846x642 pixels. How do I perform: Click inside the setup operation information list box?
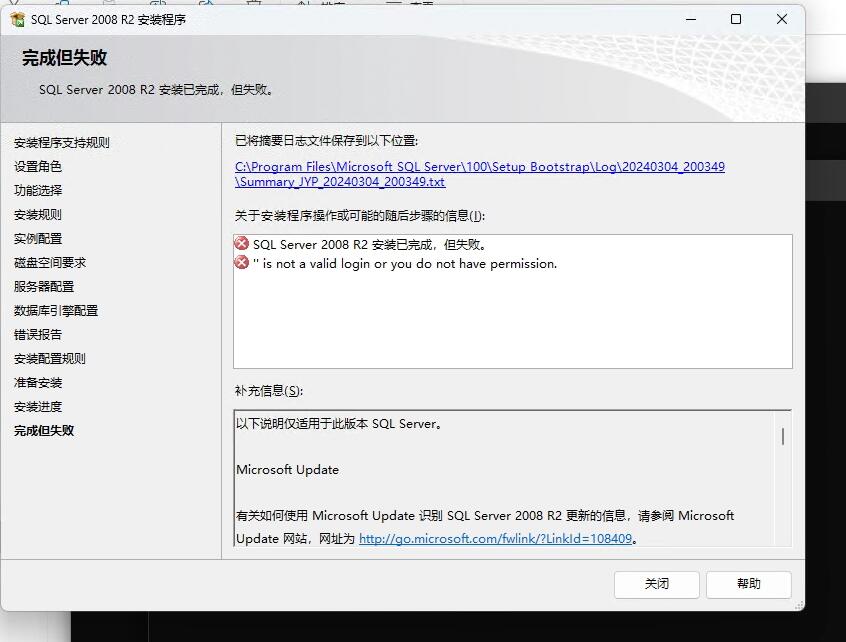click(512, 320)
